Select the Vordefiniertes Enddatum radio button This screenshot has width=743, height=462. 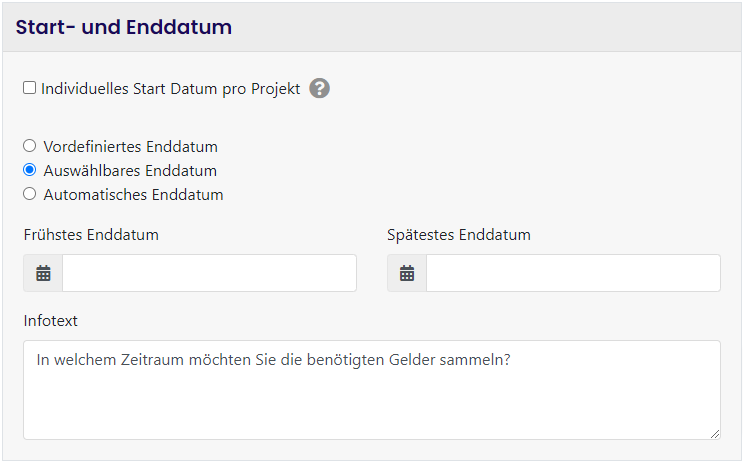30,146
